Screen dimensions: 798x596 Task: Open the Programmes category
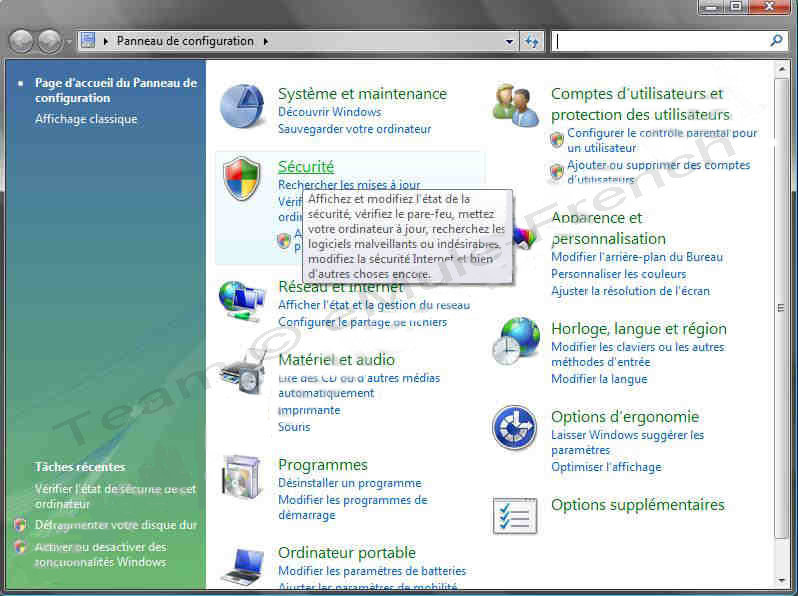[x=323, y=465]
